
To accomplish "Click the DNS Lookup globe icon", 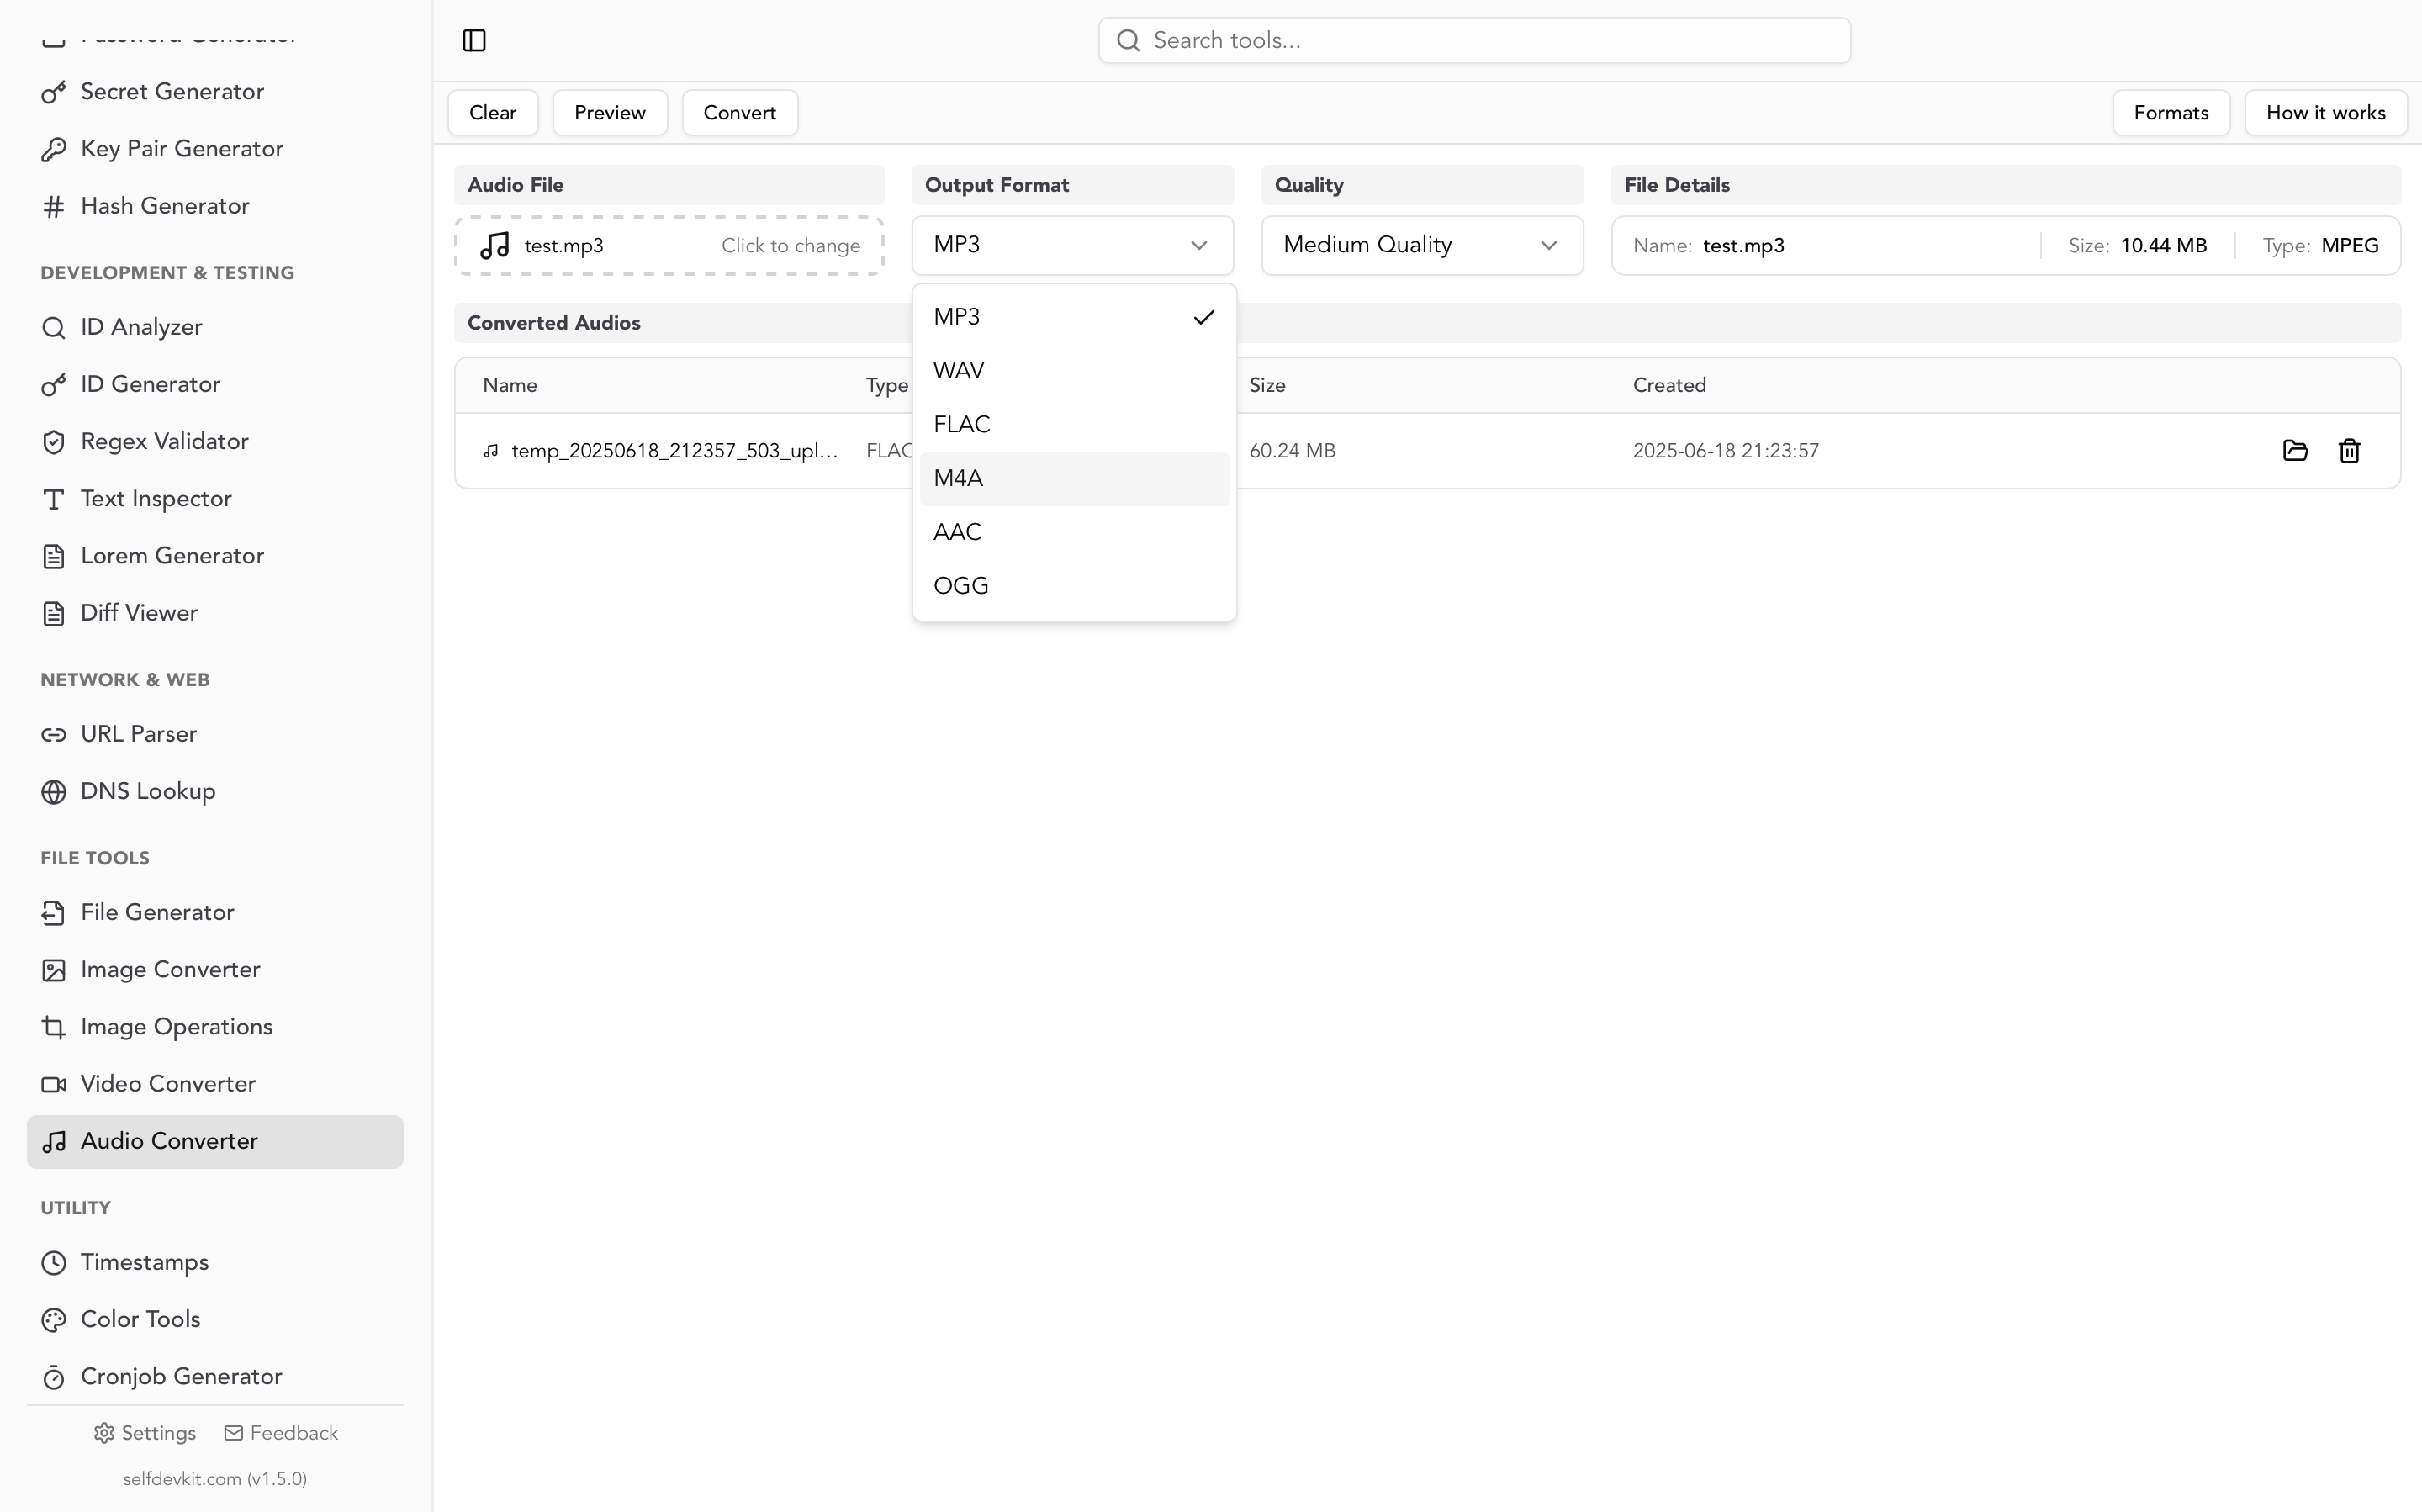I will pos(54,792).
